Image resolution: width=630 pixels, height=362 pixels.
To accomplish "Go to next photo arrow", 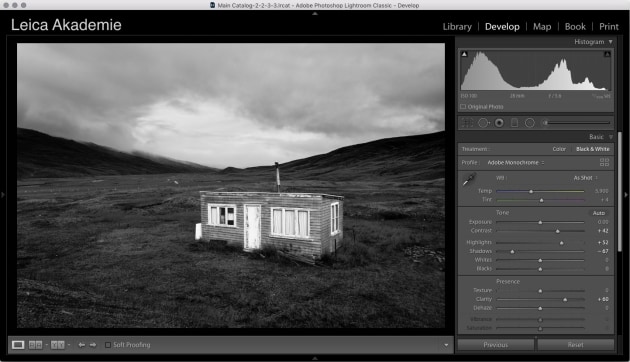I will [x=93, y=345].
